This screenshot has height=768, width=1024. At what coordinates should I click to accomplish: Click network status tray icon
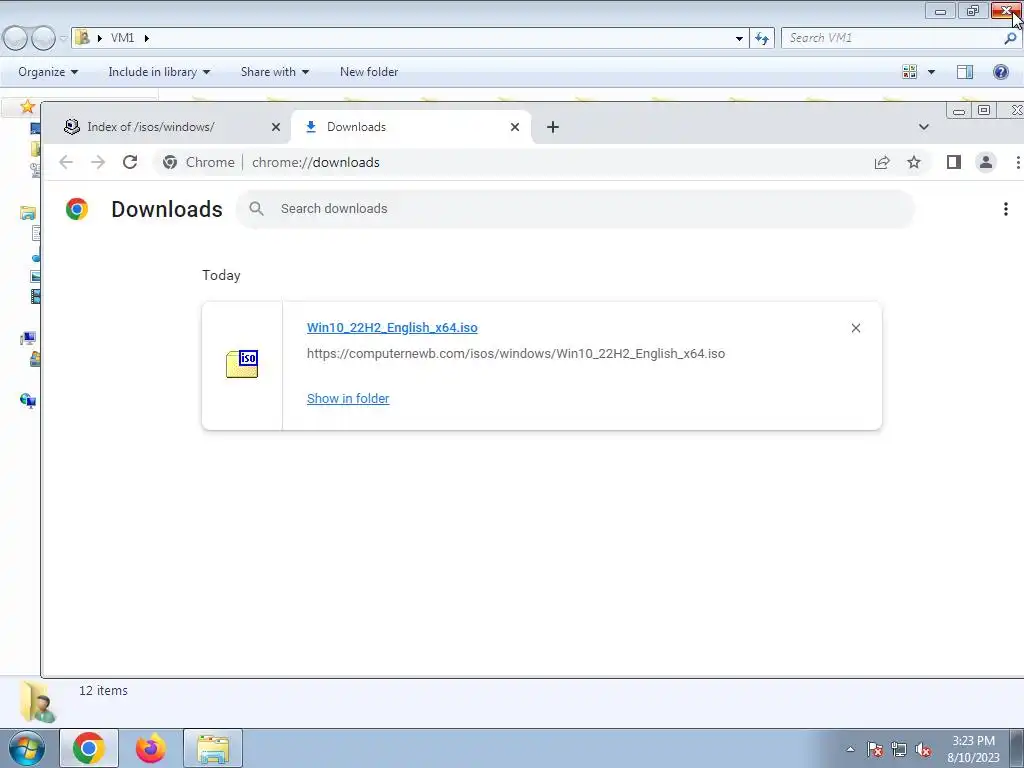pos(899,749)
